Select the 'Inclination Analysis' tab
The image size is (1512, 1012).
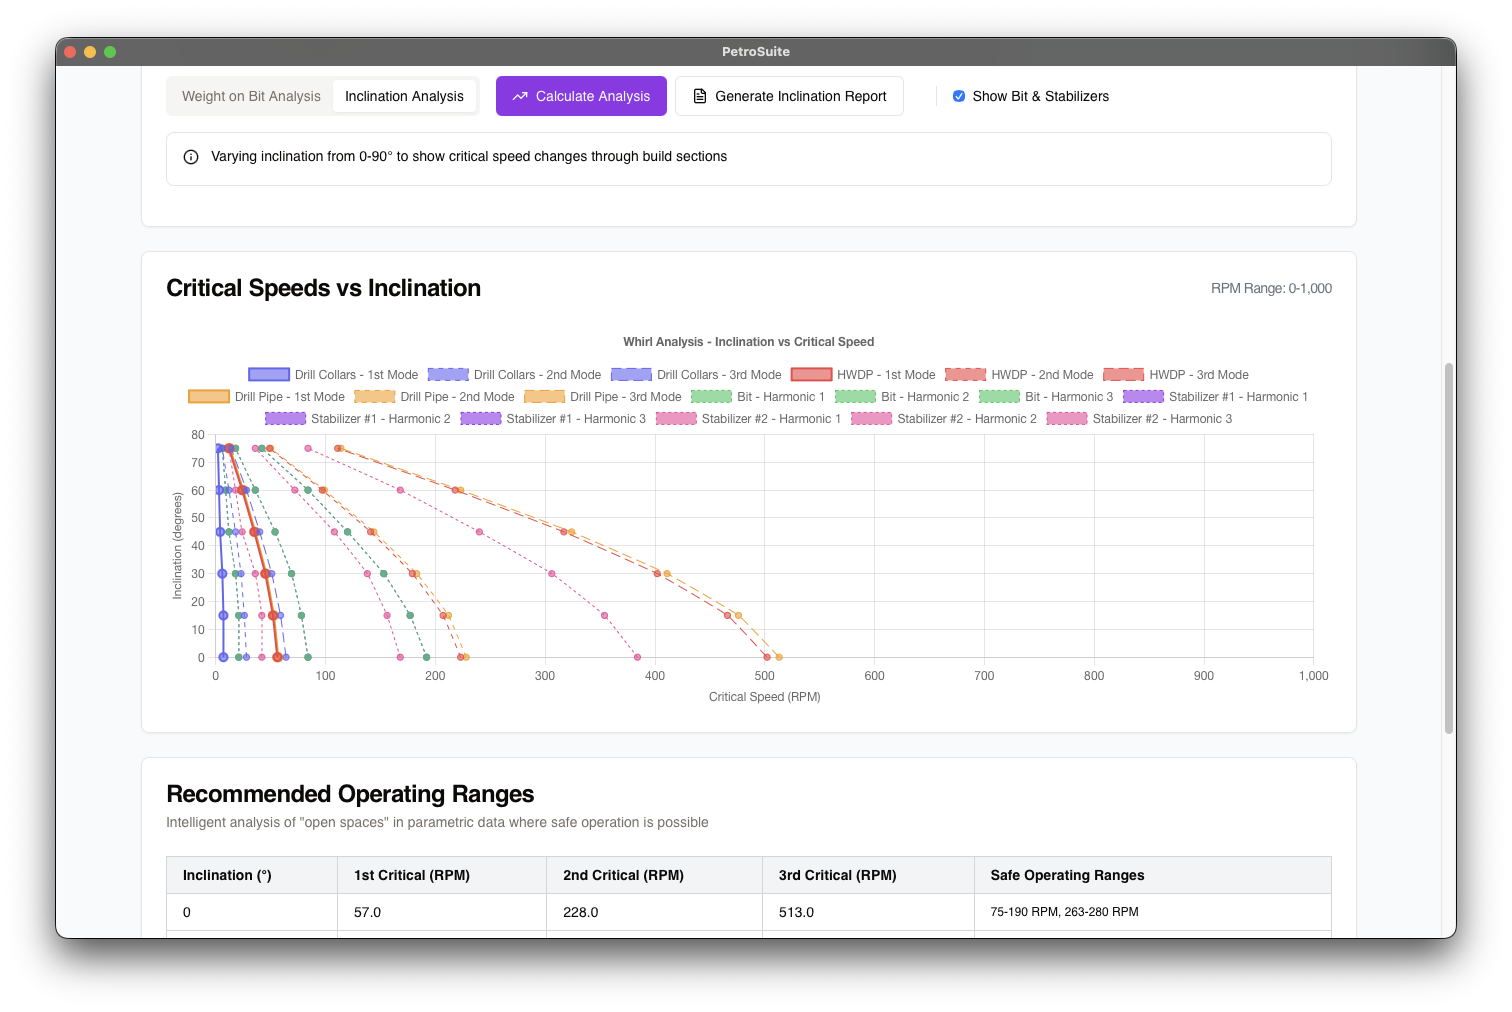[x=404, y=96]
